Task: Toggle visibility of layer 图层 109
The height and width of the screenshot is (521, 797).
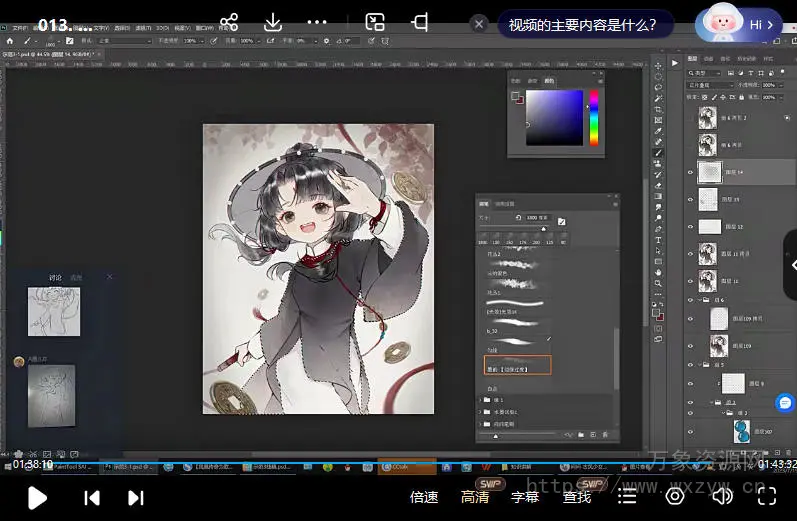Action: coord(690,345)
